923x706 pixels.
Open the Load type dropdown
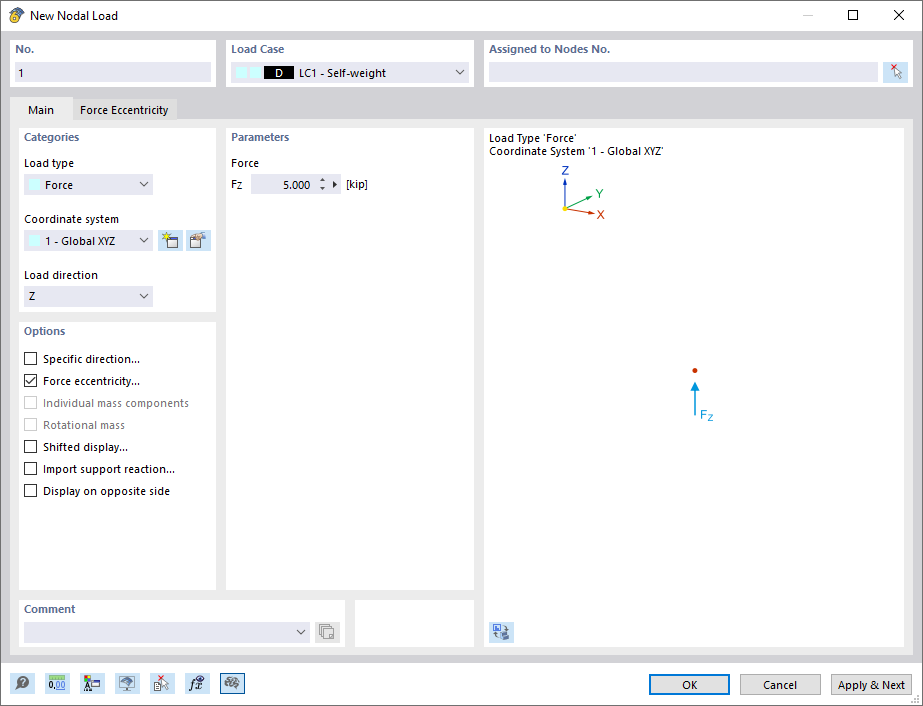click(143, 184)
